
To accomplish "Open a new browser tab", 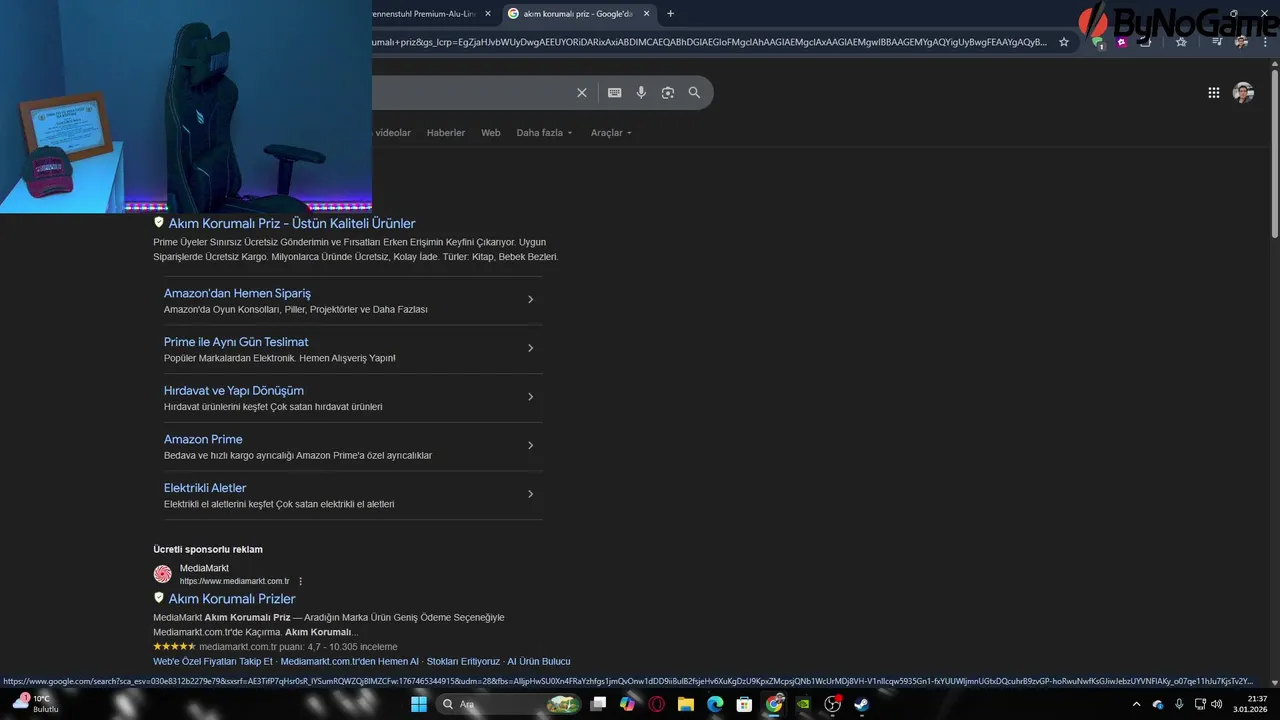I will (x=670, y=14).
